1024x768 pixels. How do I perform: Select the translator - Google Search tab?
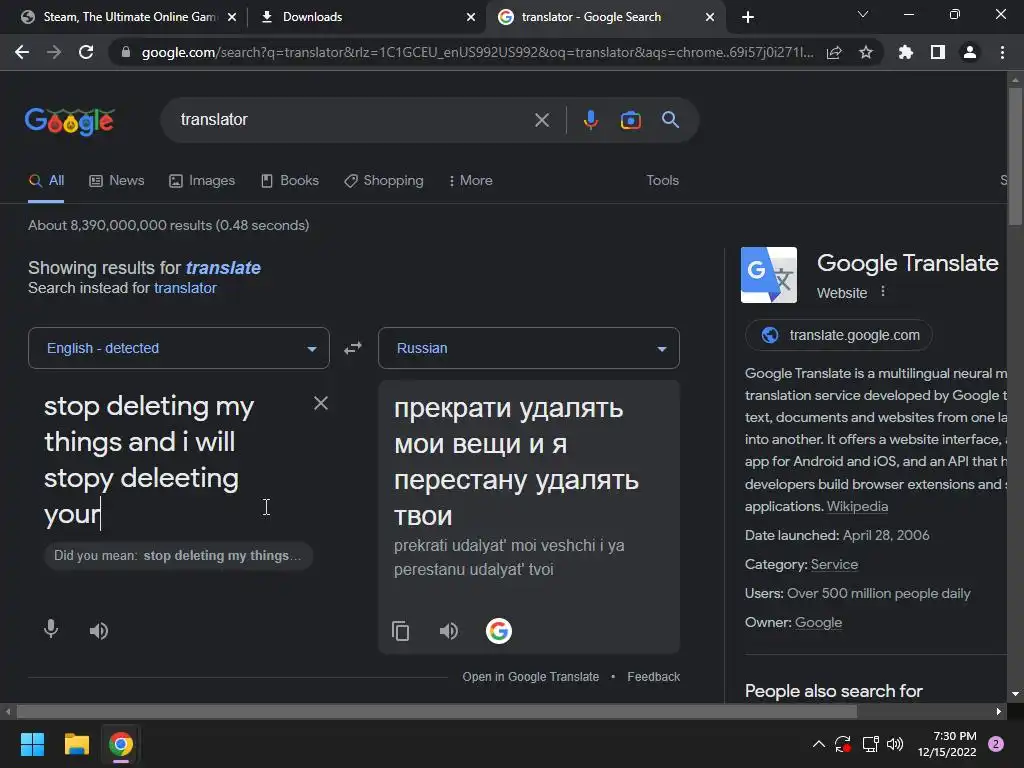coord(591,17)
